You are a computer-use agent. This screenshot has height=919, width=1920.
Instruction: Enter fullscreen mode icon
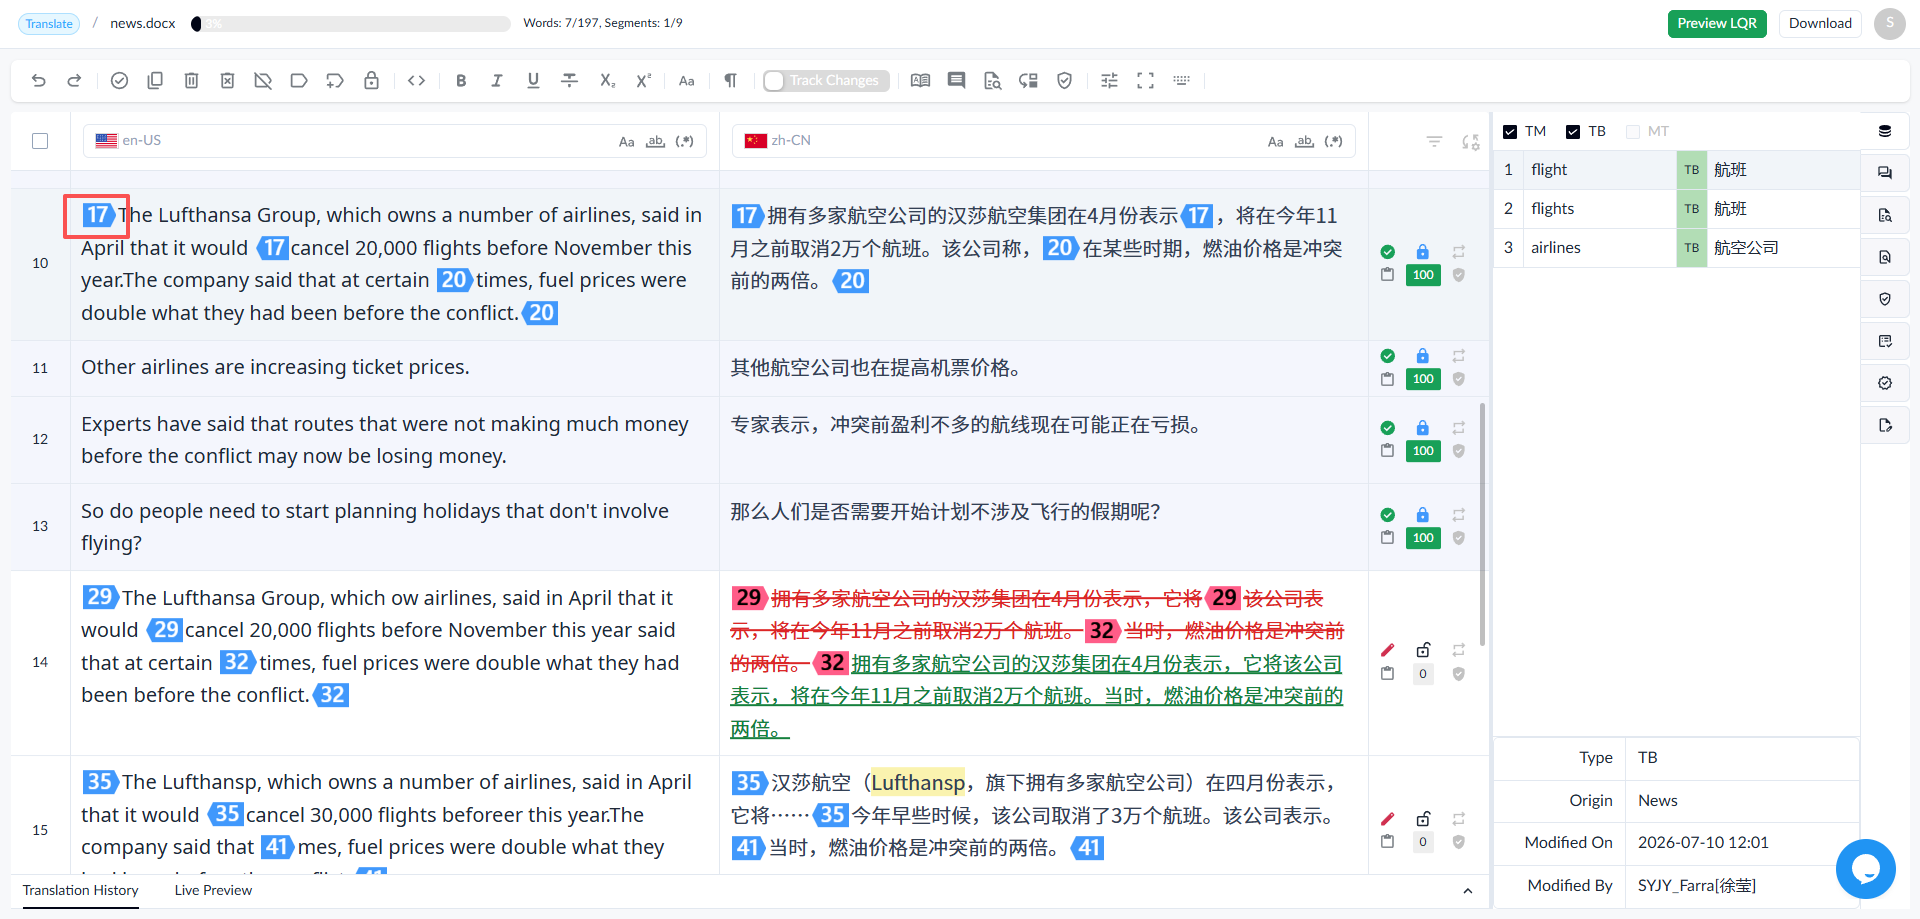tap(1145, 81)
